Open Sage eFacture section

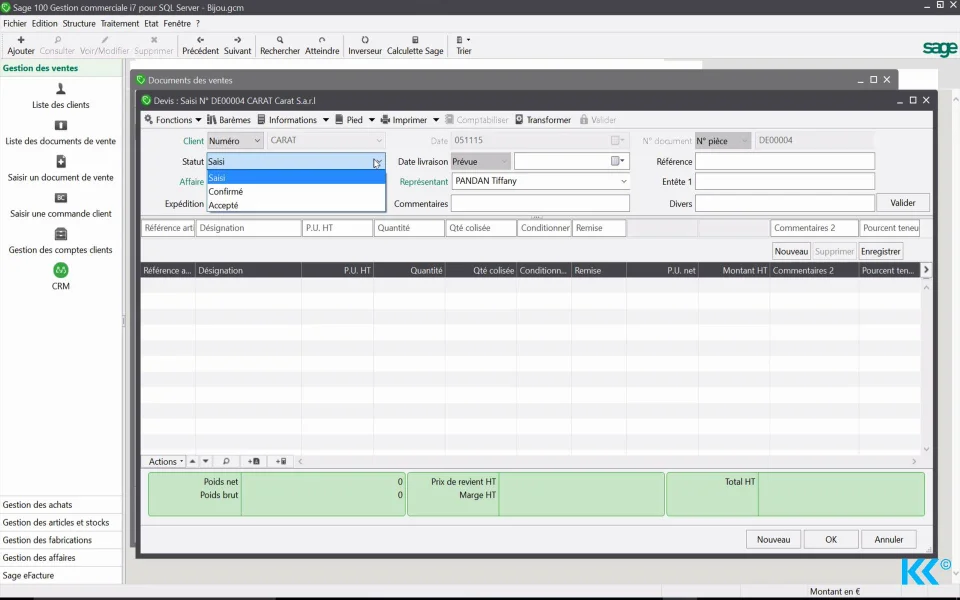pyautogui.click(x=61, y=576)
